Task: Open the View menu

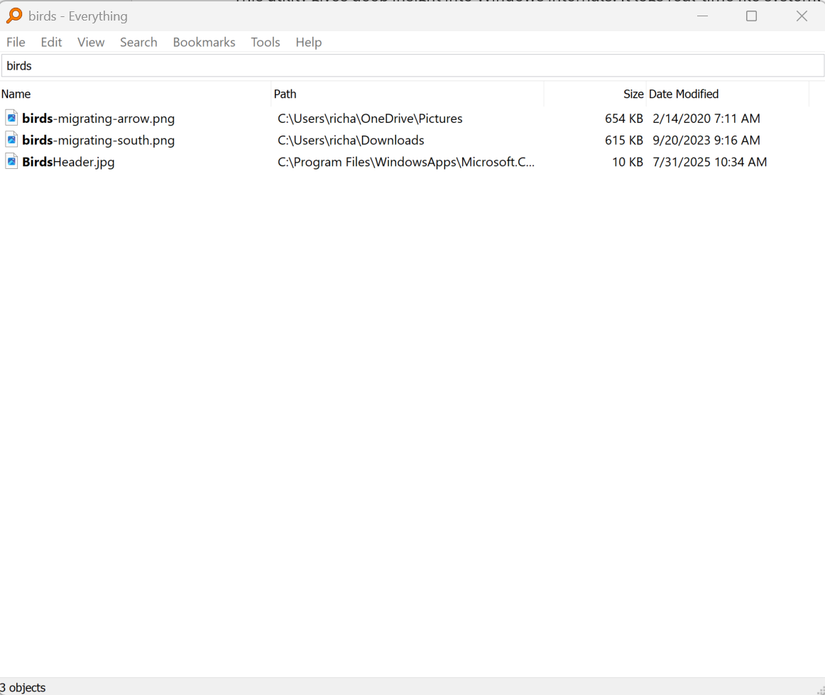Action: pyautogui.click(x=90, y=42)
